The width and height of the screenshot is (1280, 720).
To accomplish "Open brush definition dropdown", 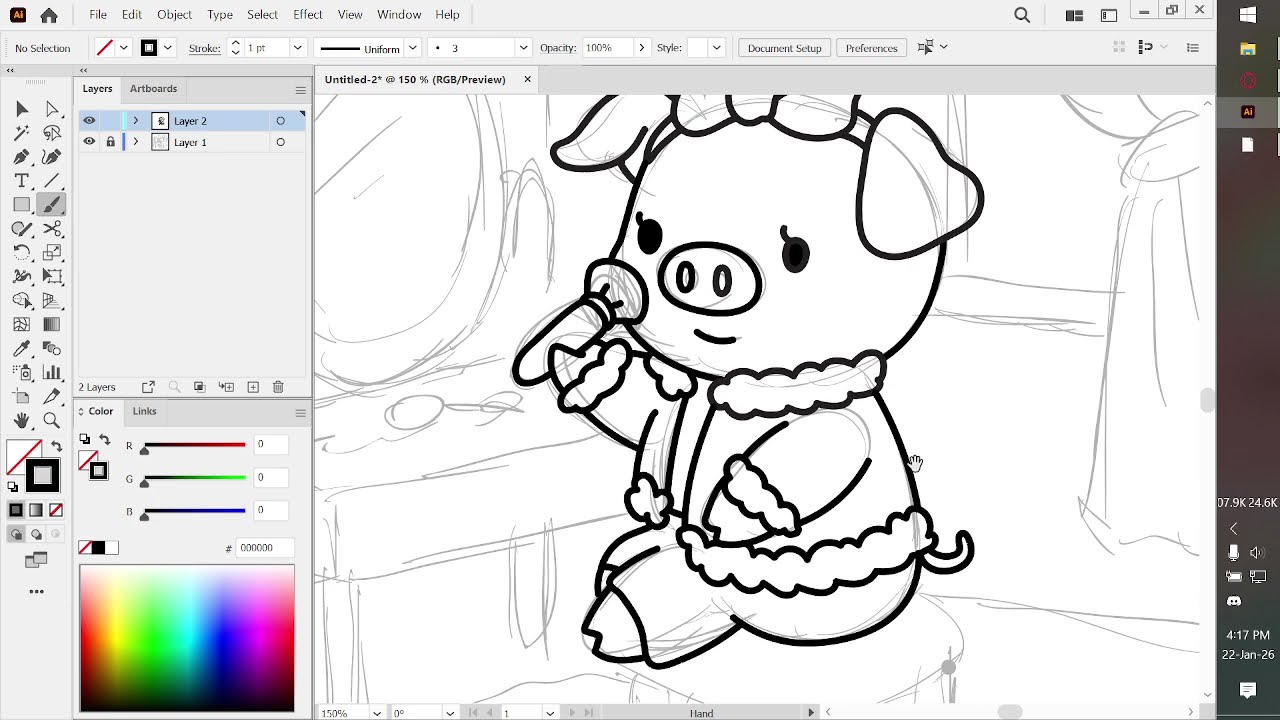I will (522, 48).
